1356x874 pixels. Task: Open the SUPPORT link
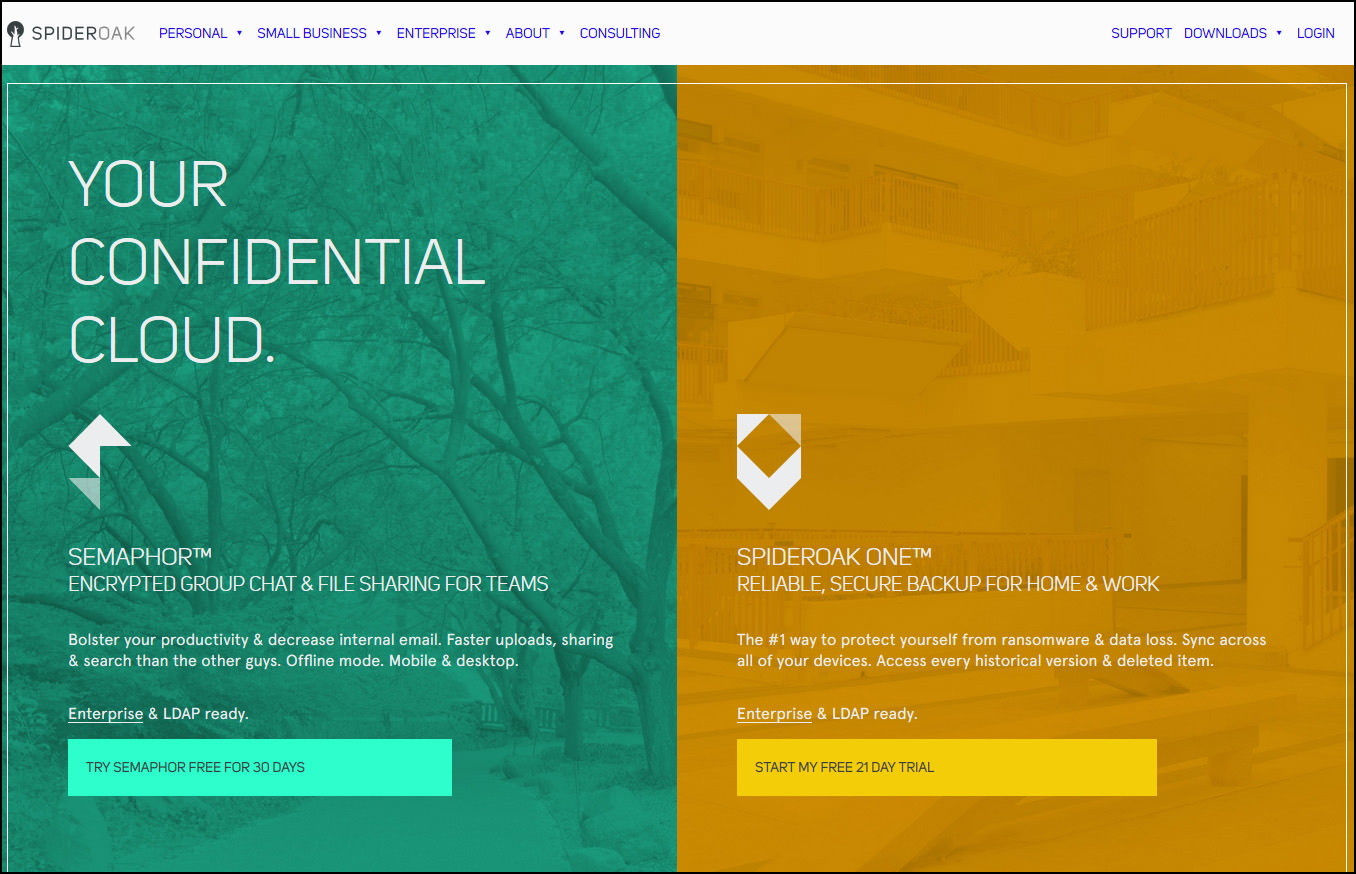point(1141,33)
